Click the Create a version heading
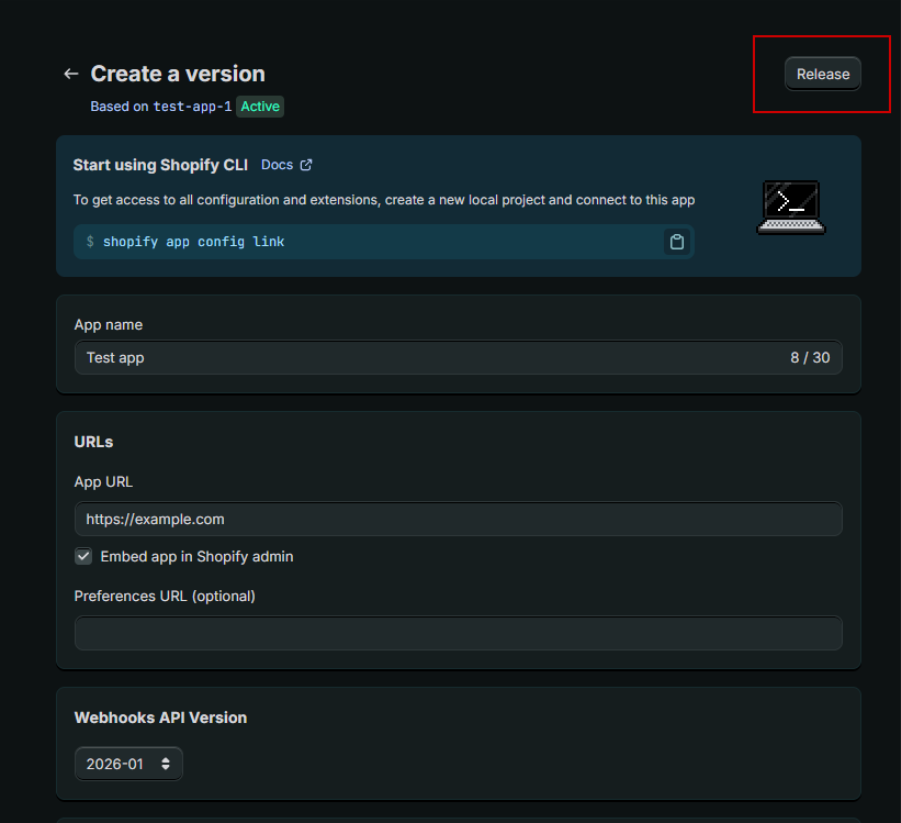 click(x=178, y=74)
